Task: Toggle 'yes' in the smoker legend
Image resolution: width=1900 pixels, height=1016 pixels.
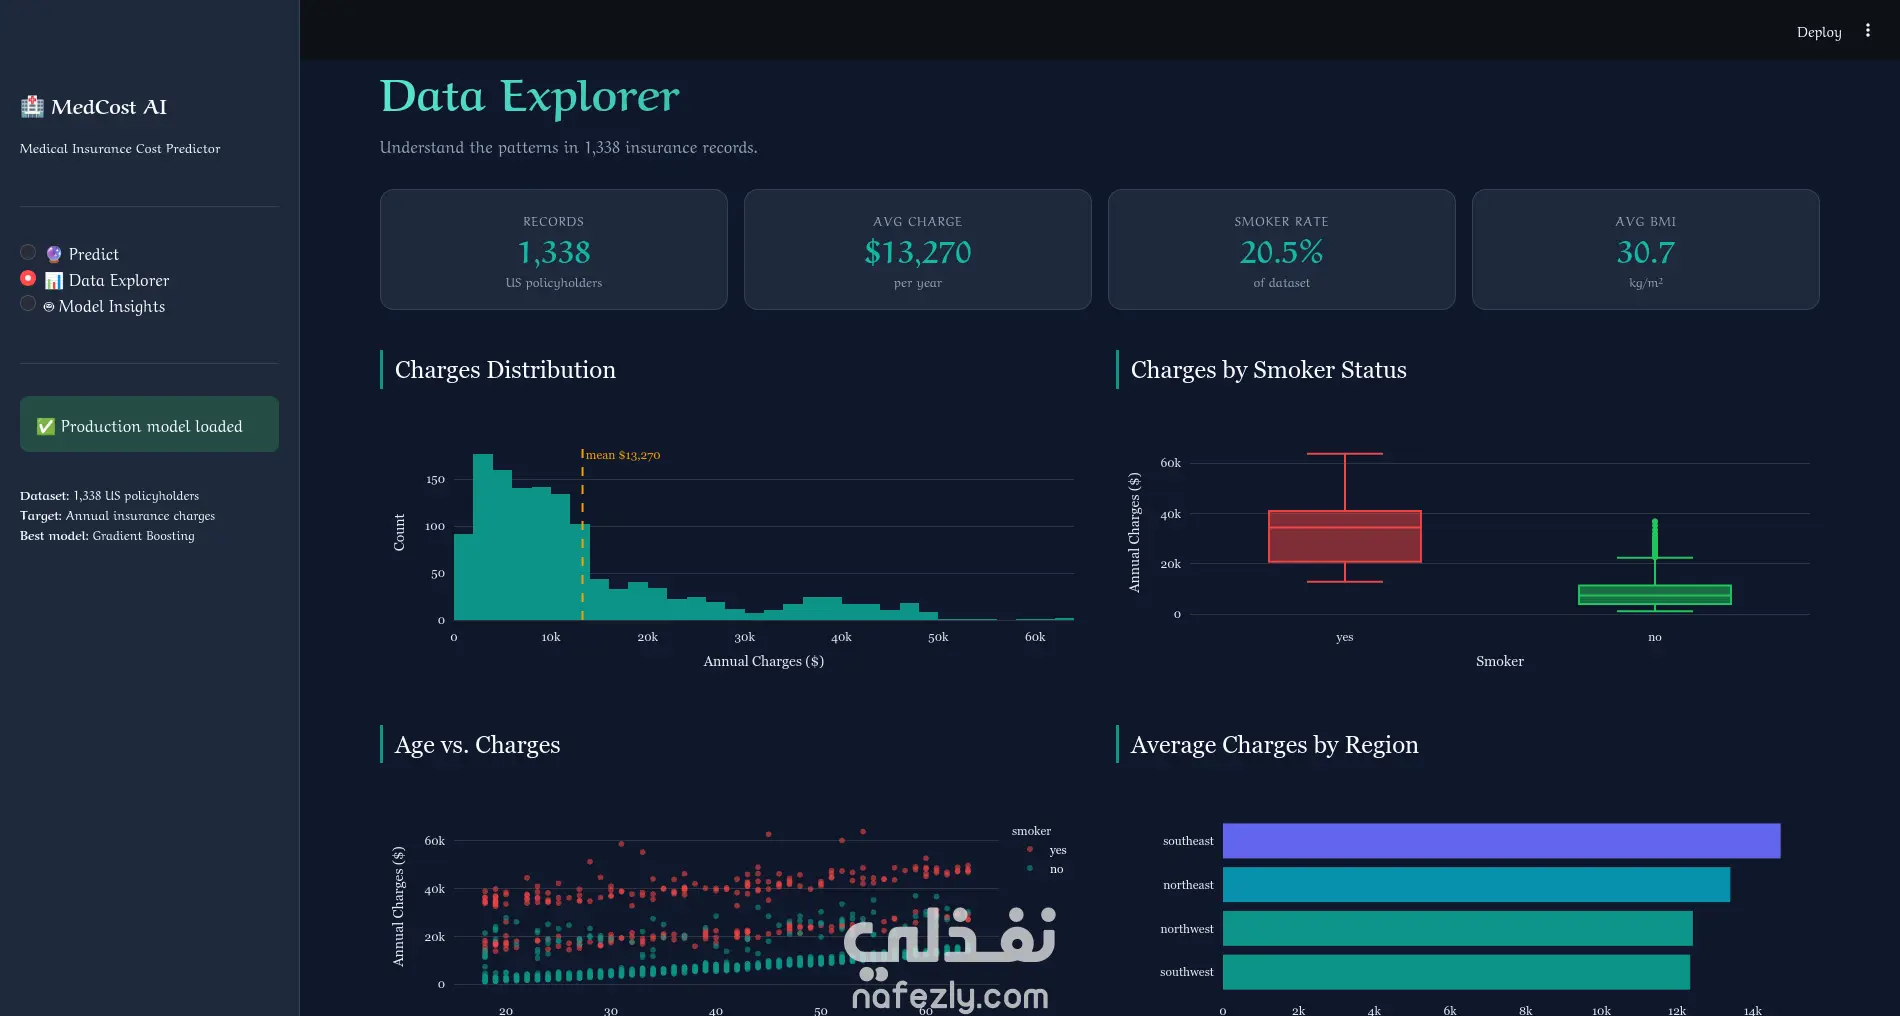Action: coord(1047,850)
